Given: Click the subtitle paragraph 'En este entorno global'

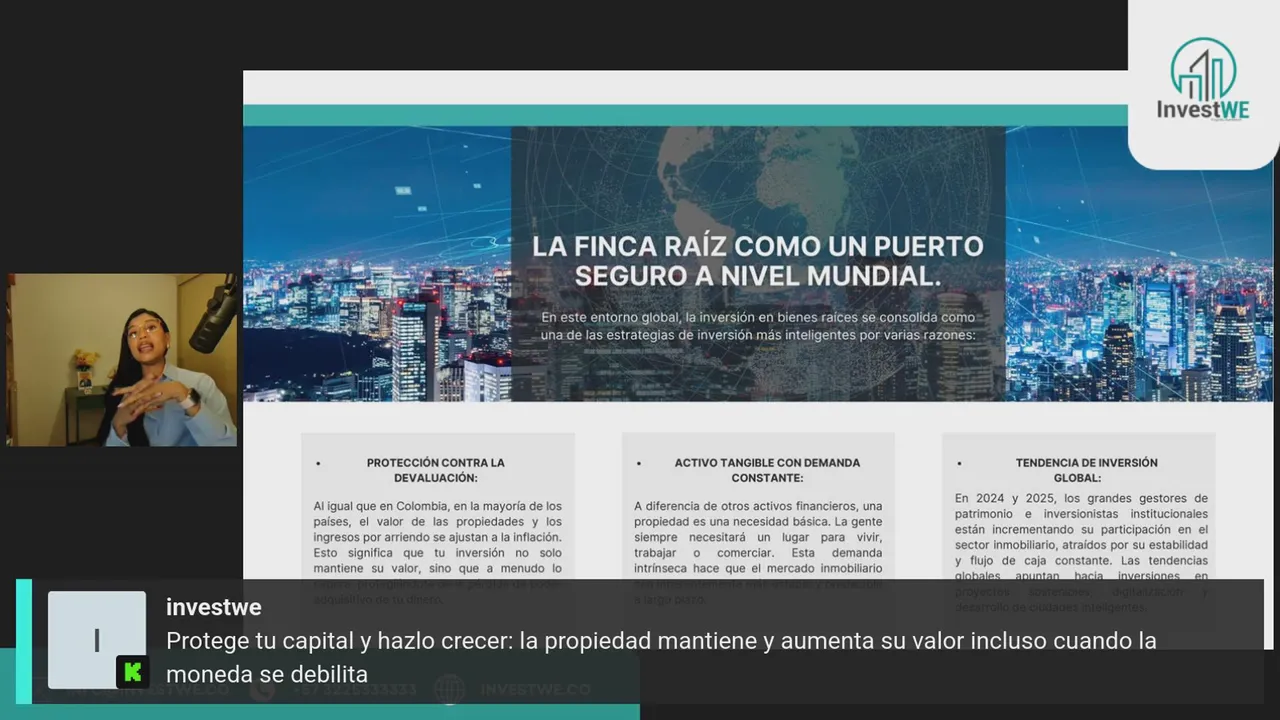Looking at the screenshot, I should (x=757, y=326).
